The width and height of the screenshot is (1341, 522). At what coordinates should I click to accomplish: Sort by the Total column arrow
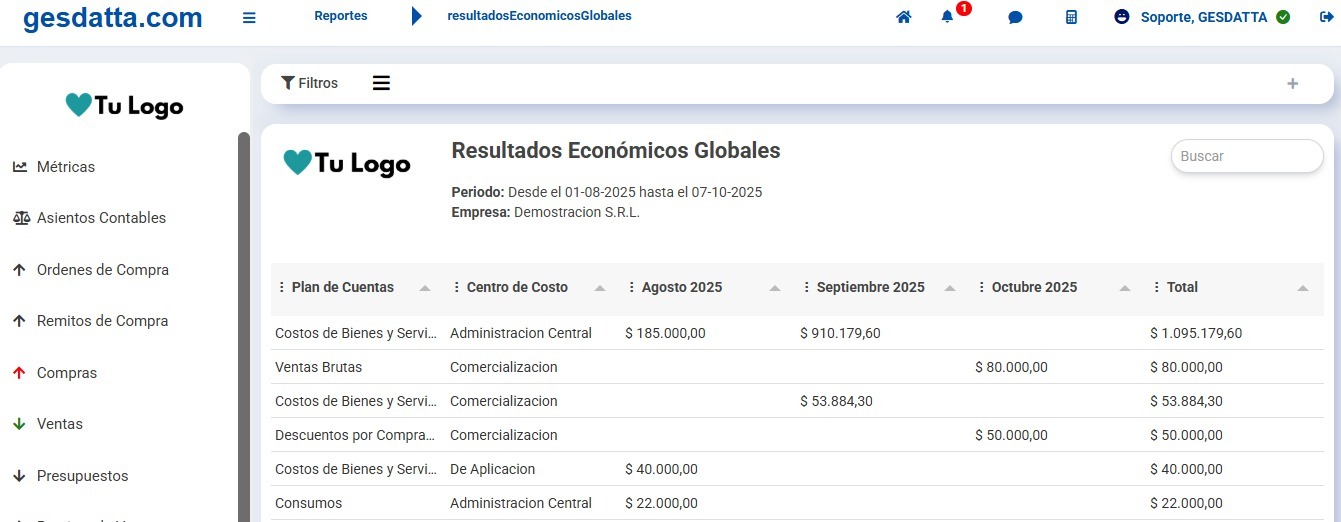coord(1302,288)
